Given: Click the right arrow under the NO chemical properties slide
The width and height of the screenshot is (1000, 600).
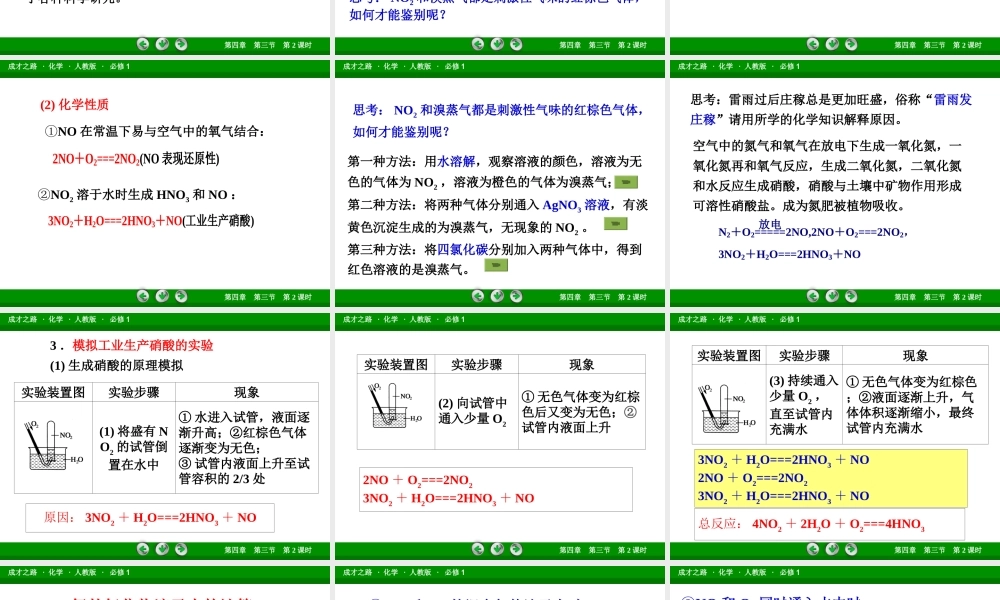Looking at the screenshot, I should pos(181,296).
